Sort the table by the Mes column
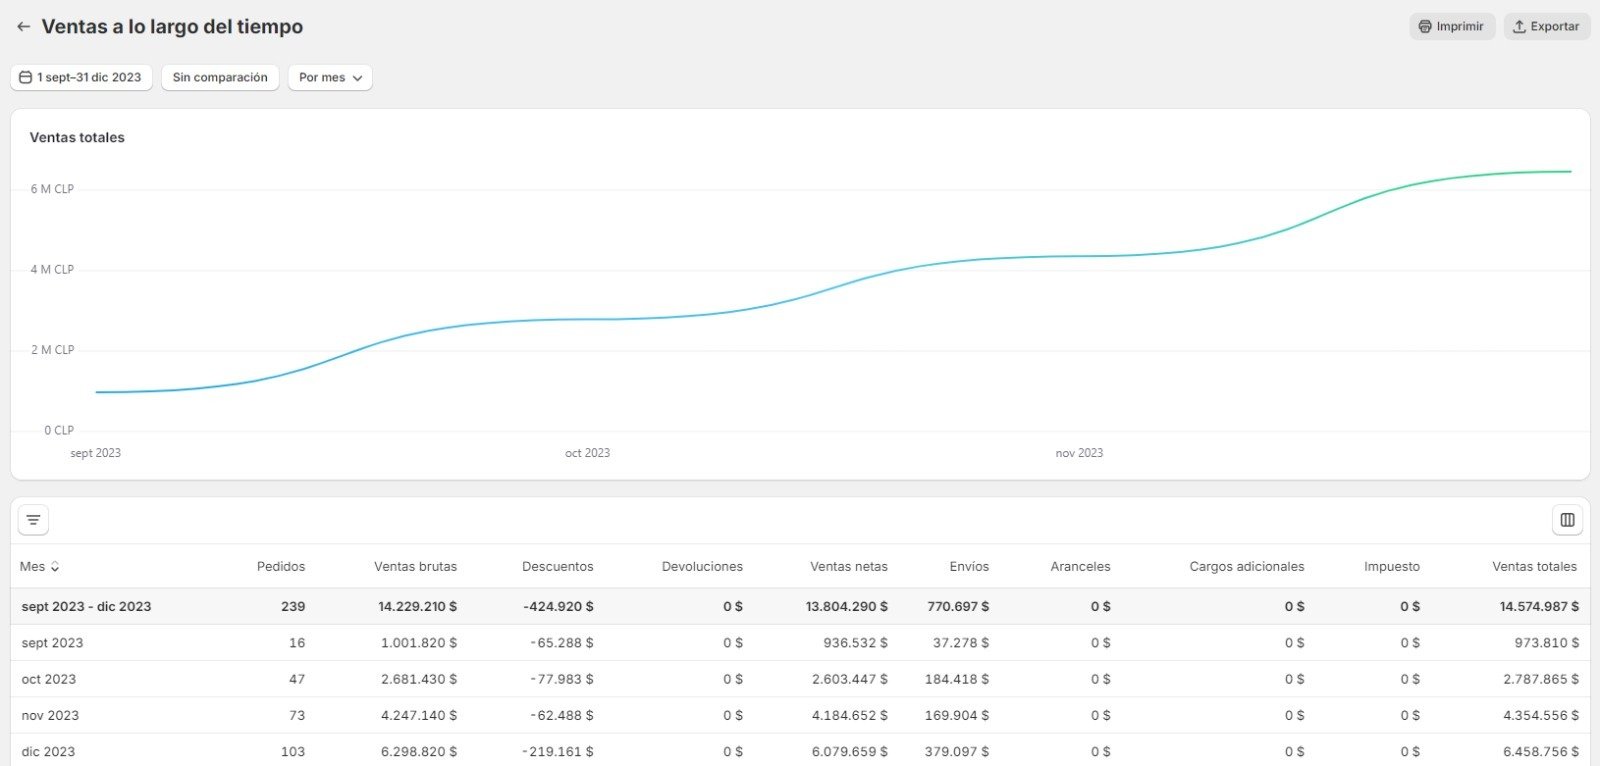1600x766 pixels. pos(40,567)
